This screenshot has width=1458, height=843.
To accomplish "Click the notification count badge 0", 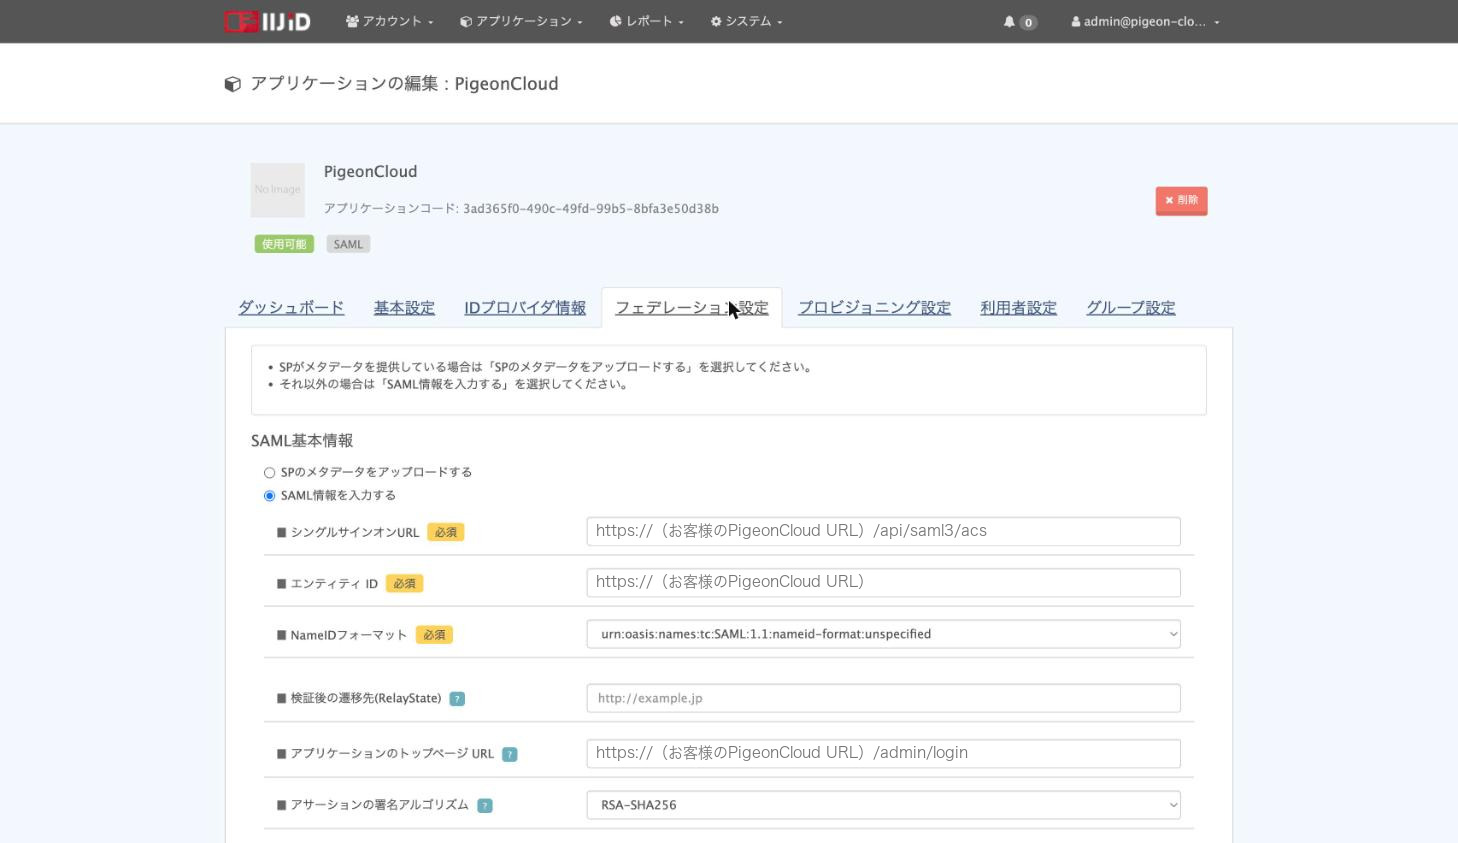I will tap(1028, 22).
